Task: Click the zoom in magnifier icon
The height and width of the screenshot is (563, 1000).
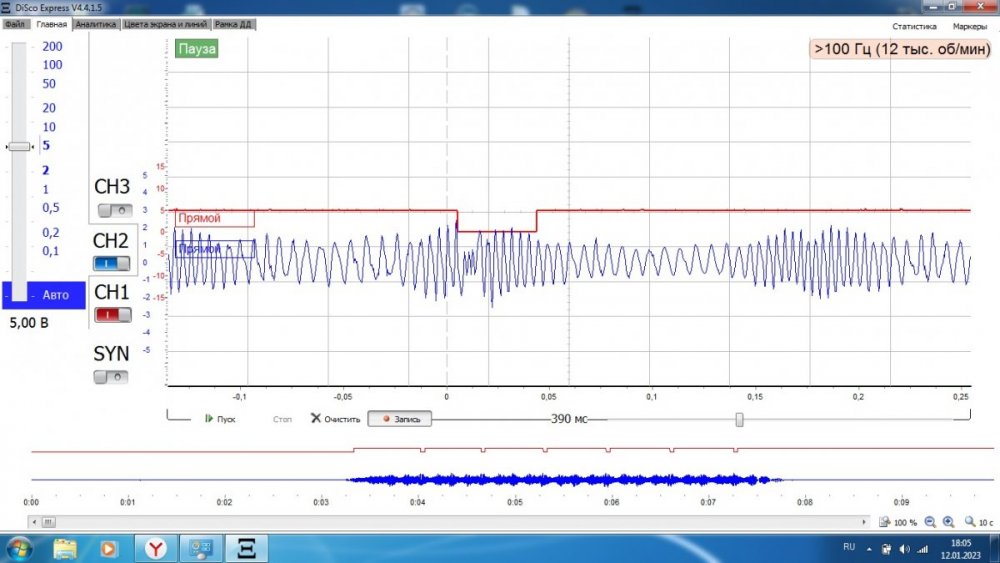Action: coord(948,522)
